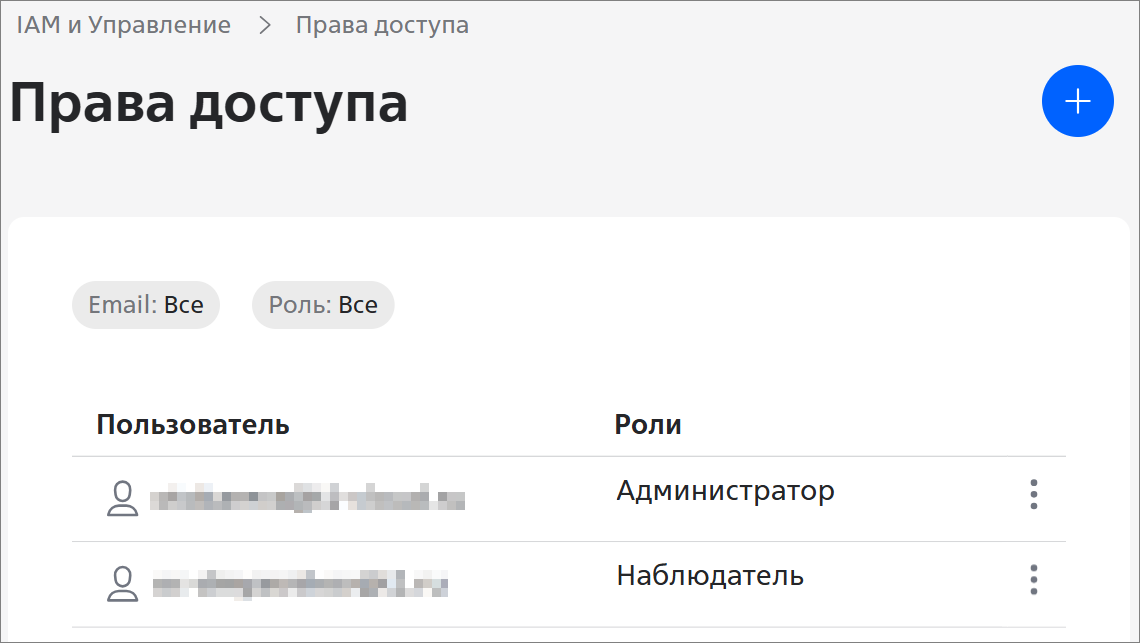Screen dimensions: 1140x643
Task: Click the blurred email of the administrator user
Action: pyautogui.click(x=308, y=497)
